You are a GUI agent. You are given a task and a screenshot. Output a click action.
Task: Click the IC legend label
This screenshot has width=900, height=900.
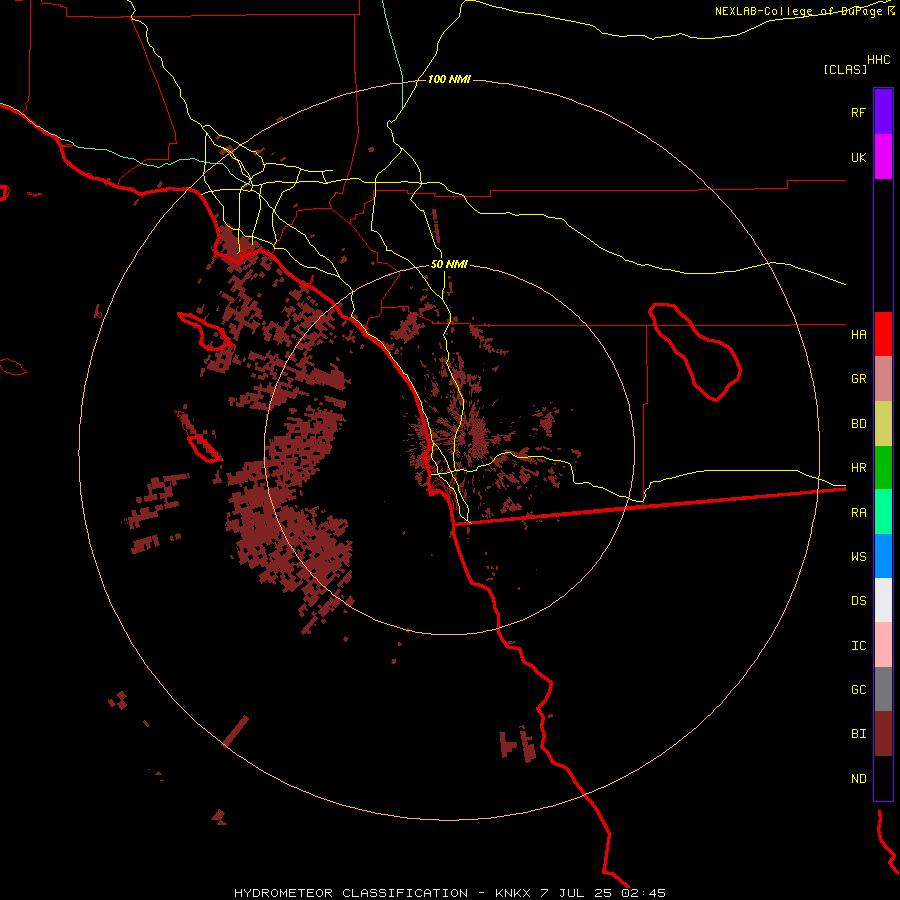click(858, 646)
